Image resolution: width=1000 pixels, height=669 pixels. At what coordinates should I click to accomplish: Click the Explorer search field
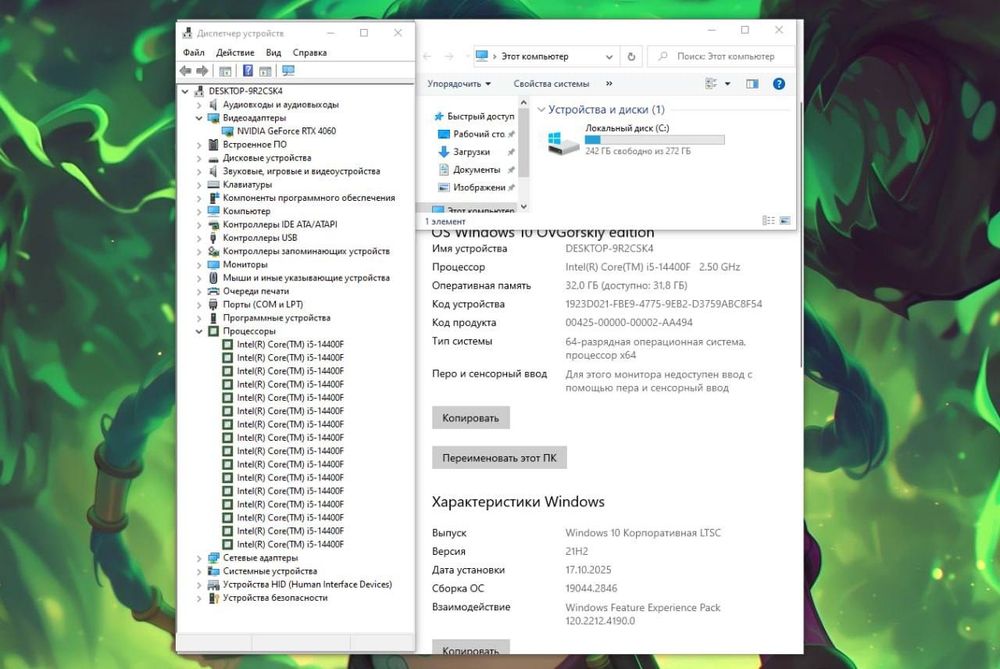click(x=722, y=56)
